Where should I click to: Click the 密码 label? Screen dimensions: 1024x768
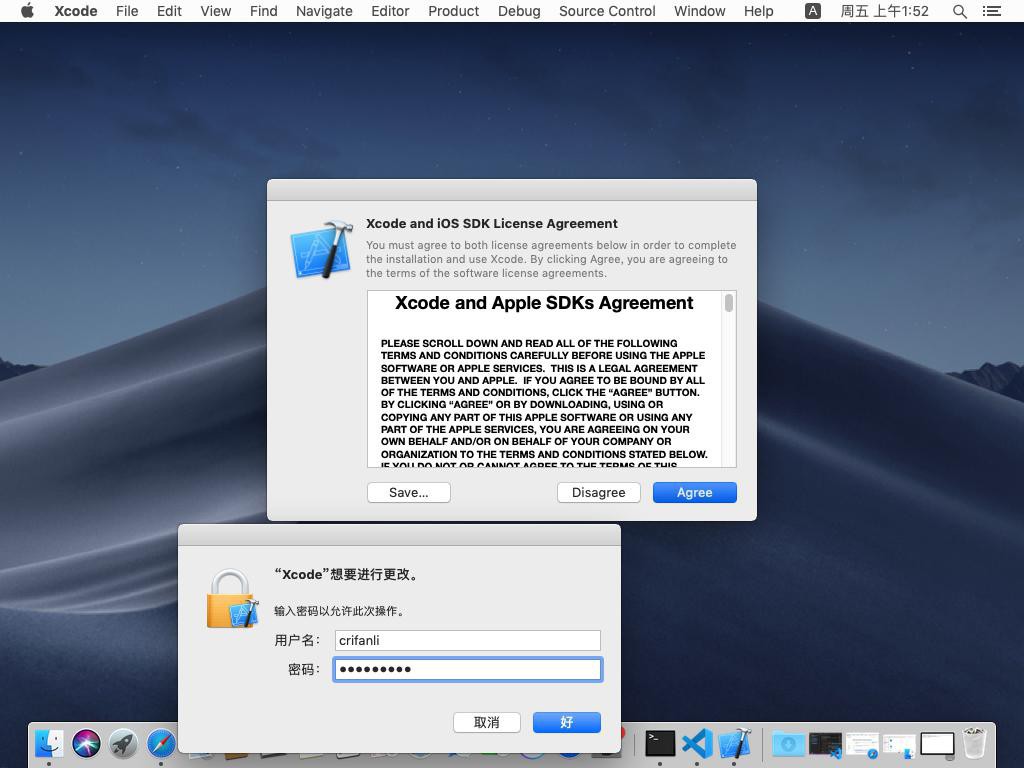tap(304, 669)
